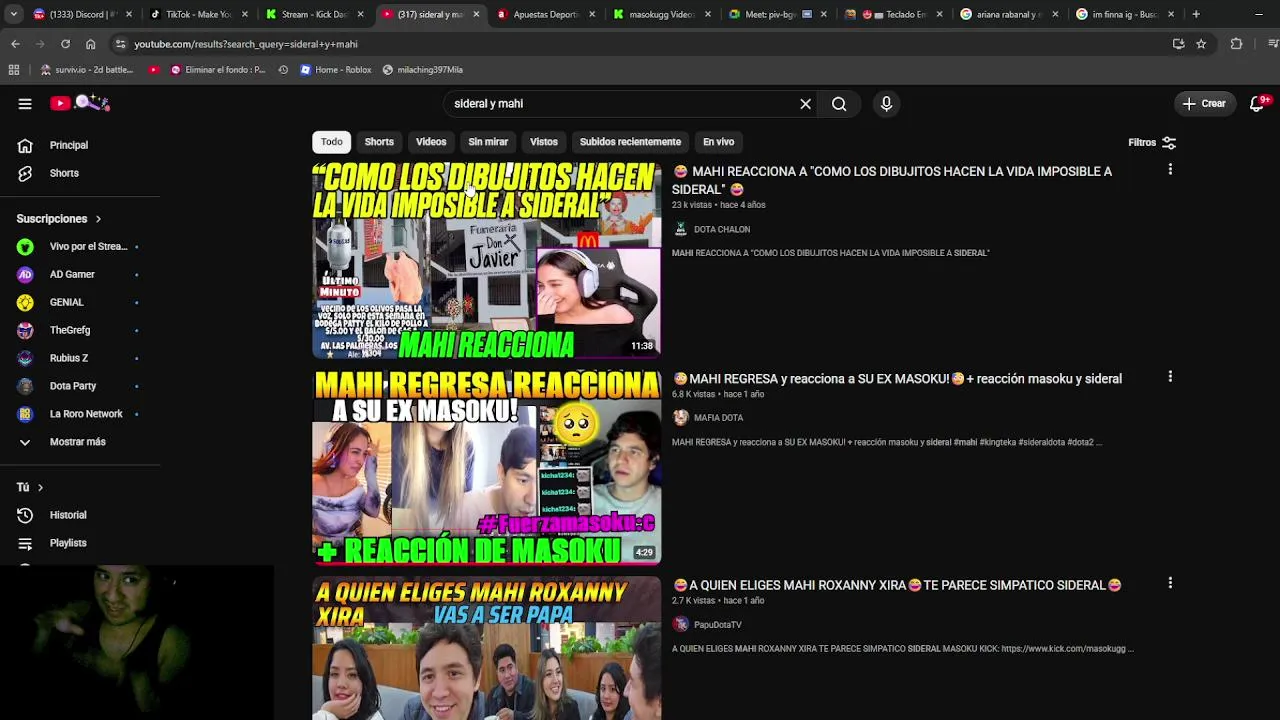Reload the page

point(65,44)
